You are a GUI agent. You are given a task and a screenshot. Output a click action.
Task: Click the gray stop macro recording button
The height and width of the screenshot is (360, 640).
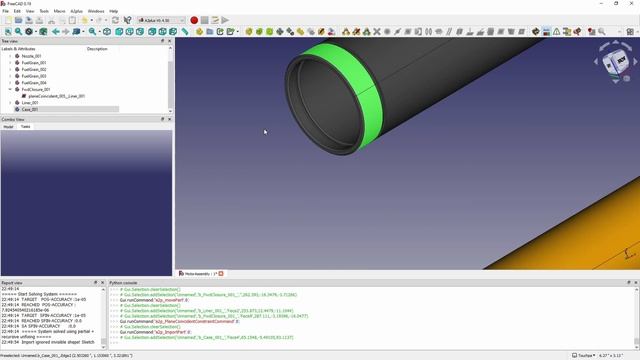(204, 20)
